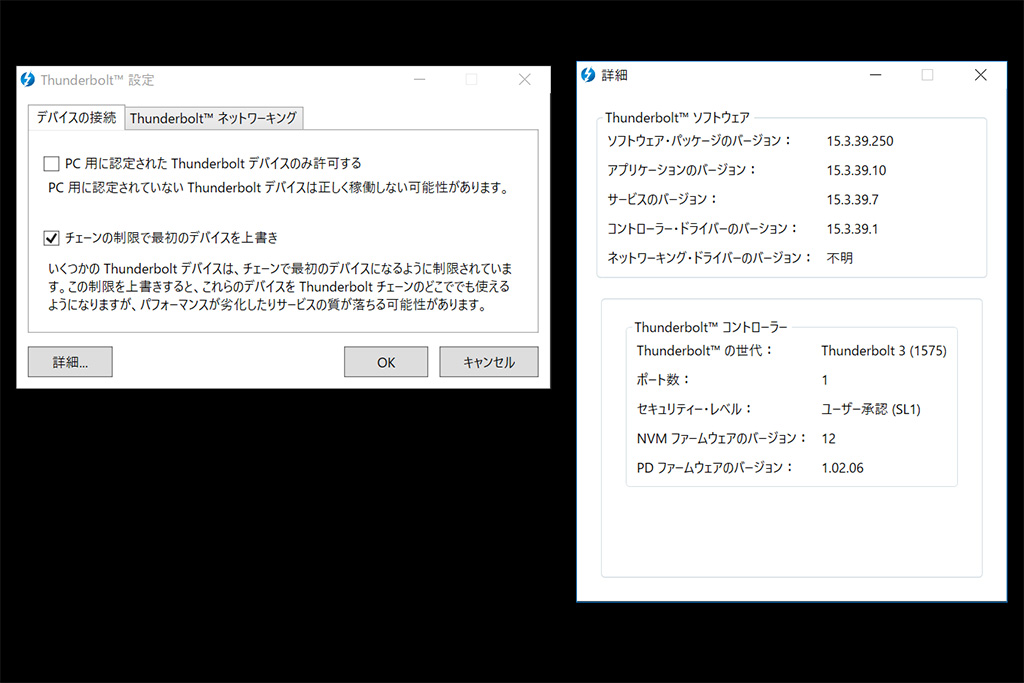This screenshot has height=683, width=1024.
Task: Click the ソフトウェア・パッケージのバージョン label
Action: click(699, 140)
